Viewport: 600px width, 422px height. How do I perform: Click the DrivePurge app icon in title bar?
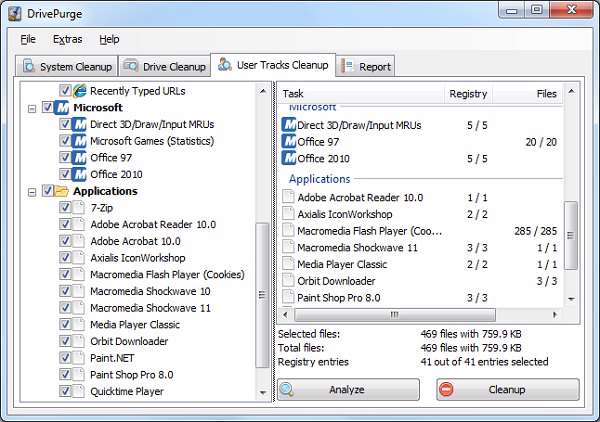[x=15, y=14]
